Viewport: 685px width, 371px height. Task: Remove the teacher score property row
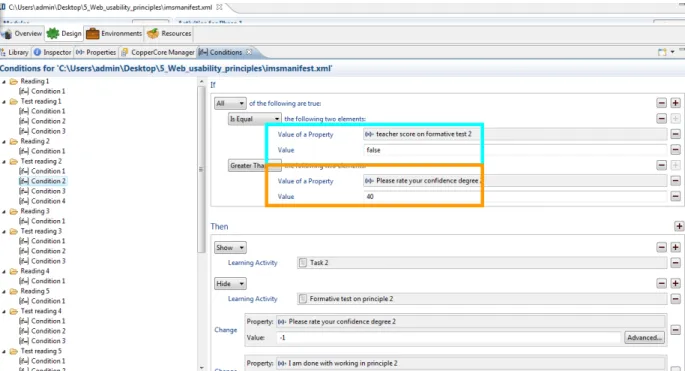tap(675, 134)
